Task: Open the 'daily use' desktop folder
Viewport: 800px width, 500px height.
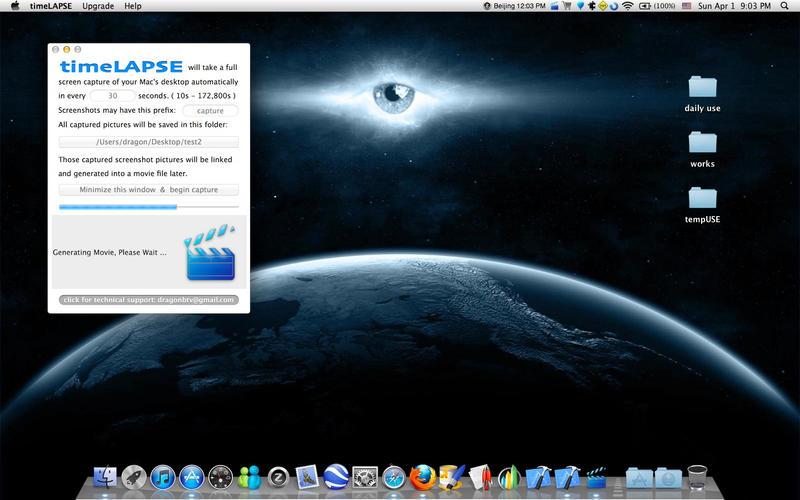Action: [703, 94]
